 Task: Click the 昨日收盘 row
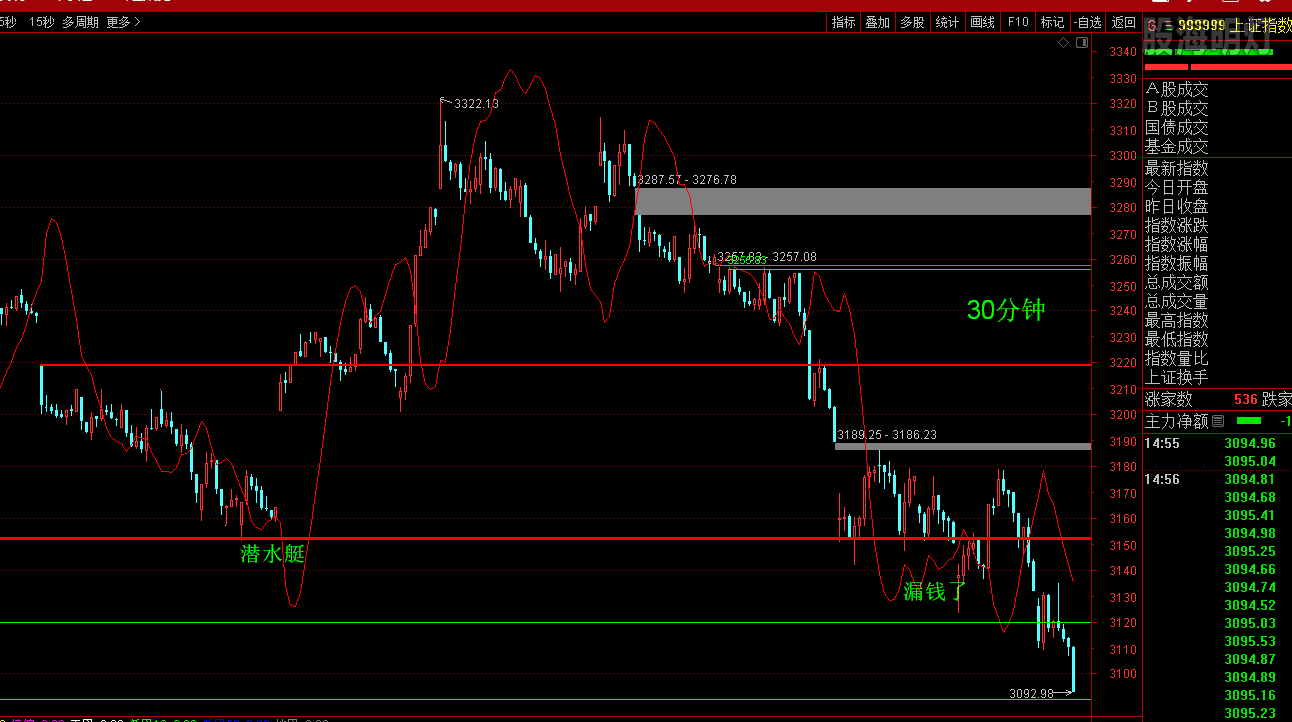point(1177,206)
